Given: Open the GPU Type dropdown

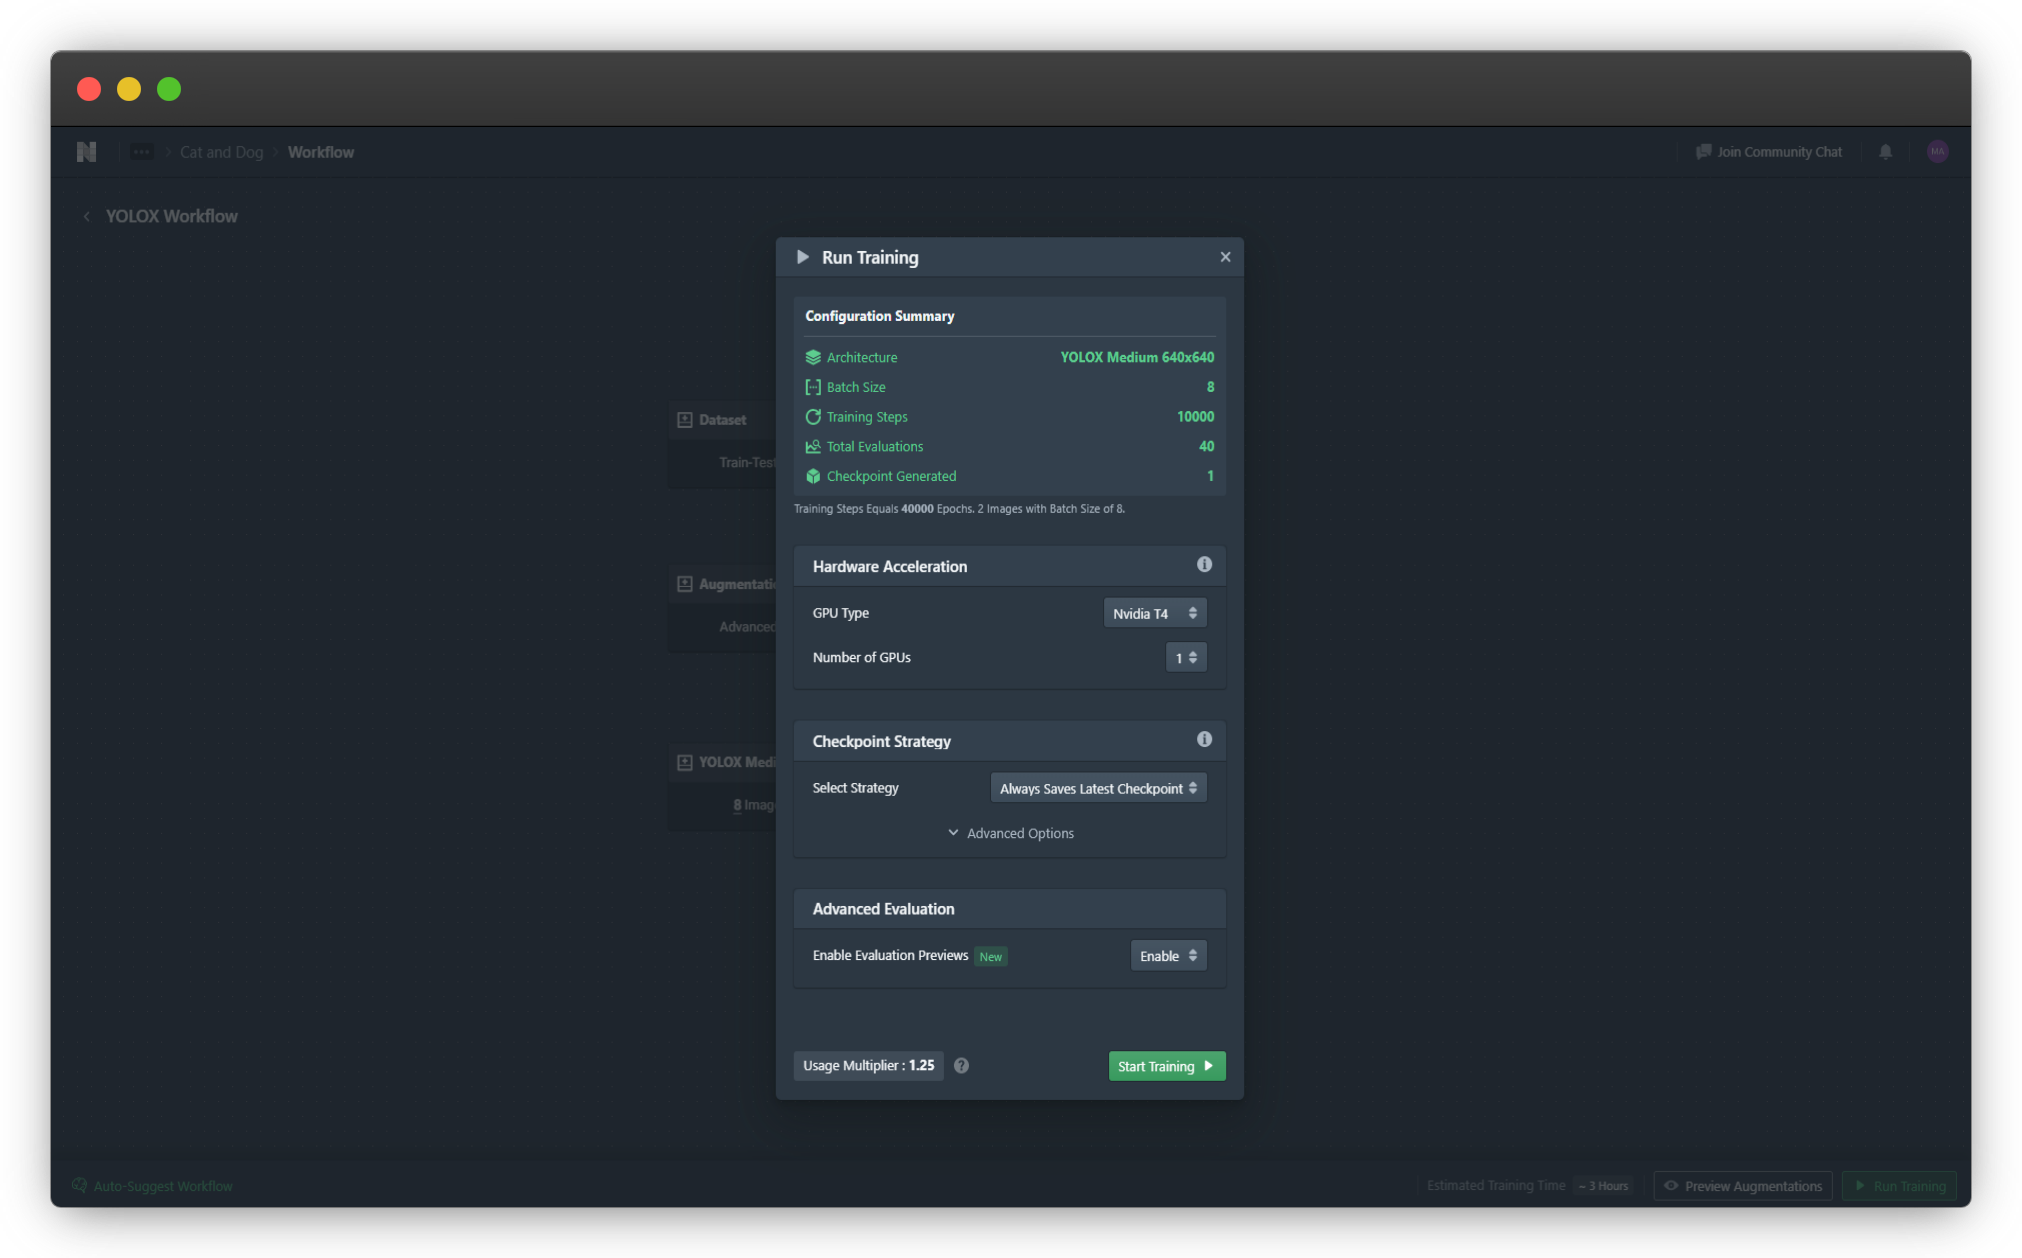Looking at the screenshot, I should coord(1154,613).
